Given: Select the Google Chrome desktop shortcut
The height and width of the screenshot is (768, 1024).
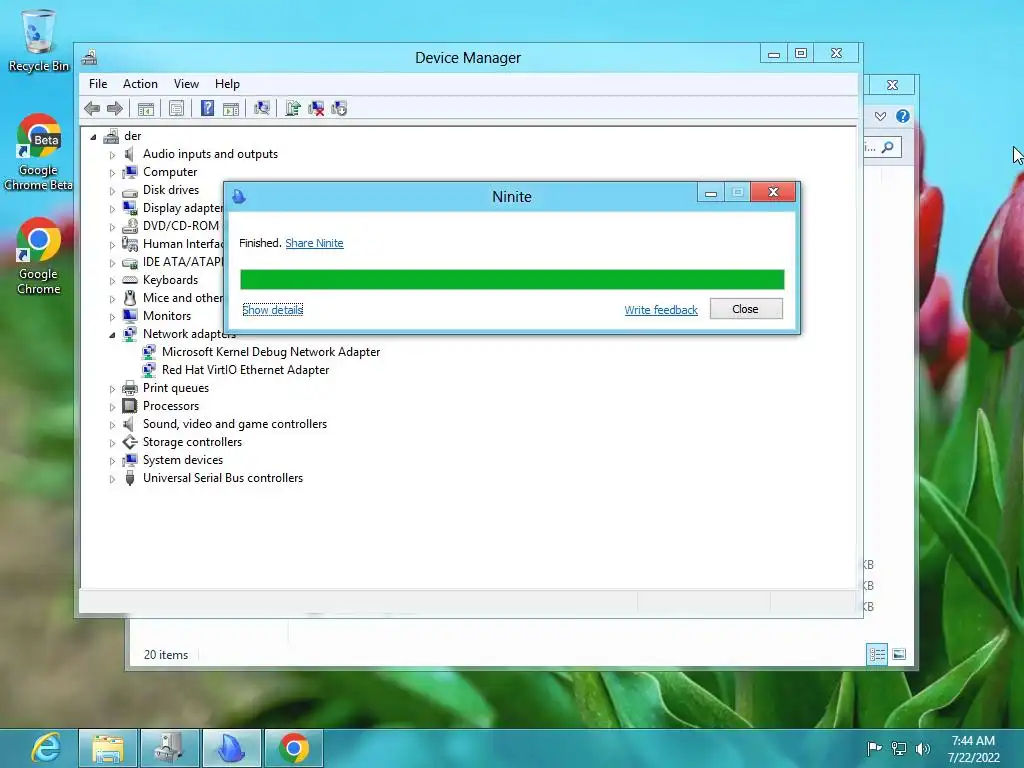Looking at the screenshot, I should coord(39,256).
